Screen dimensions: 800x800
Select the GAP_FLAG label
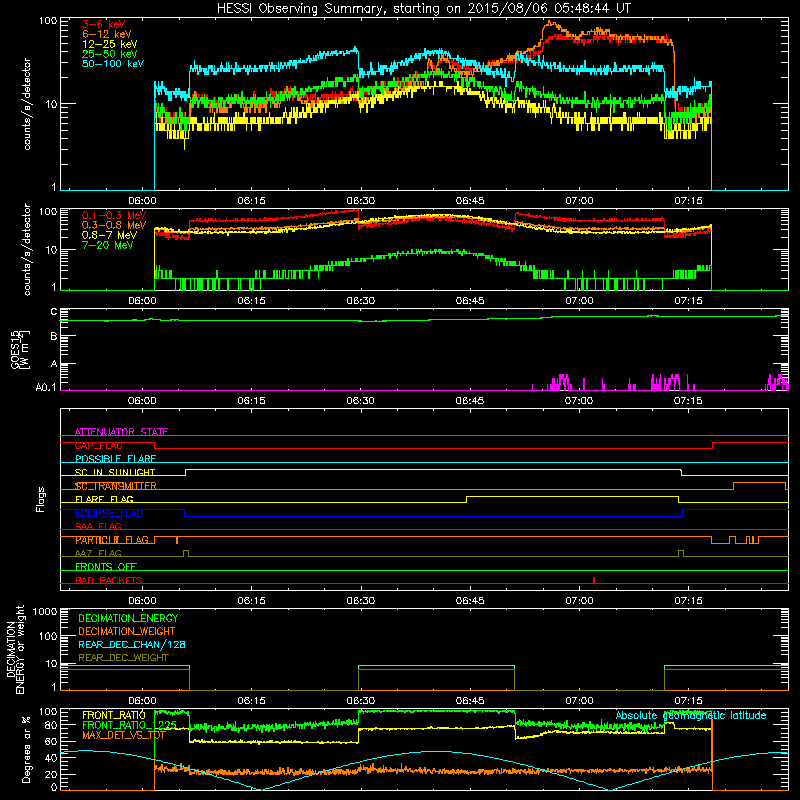pos(98,446)
